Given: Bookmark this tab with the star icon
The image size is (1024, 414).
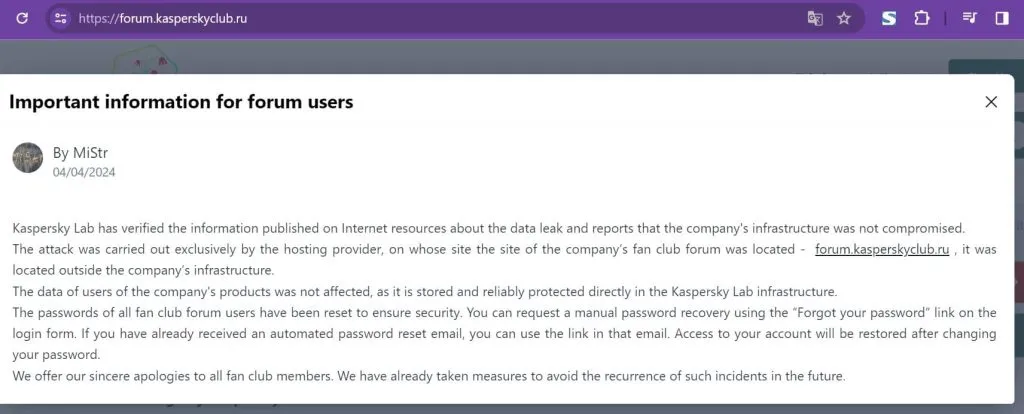Looking at the screenshot, I should [x=844, y=18].
